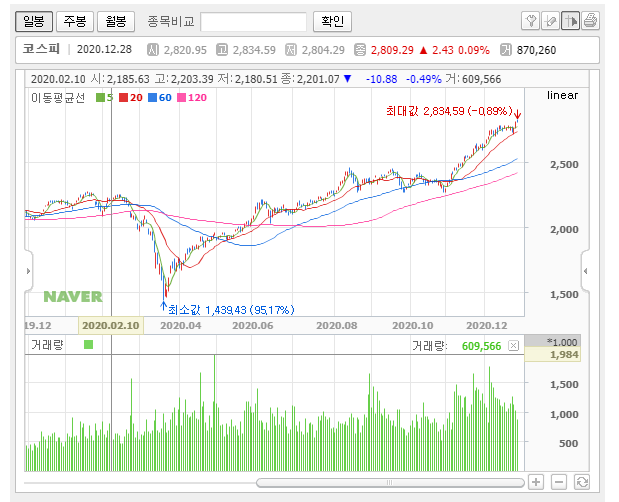This screenshot has height=502, width=619.
Task: Click the 이동평균선 legend label
Action: point(58,97)
